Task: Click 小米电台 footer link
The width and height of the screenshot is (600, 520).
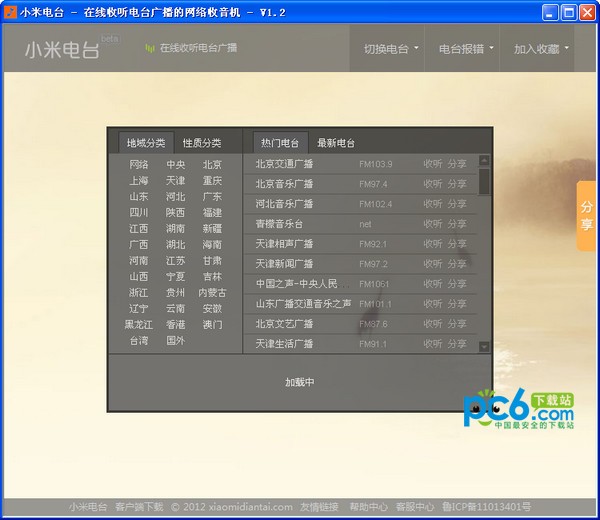Action: tap(88, 507)
